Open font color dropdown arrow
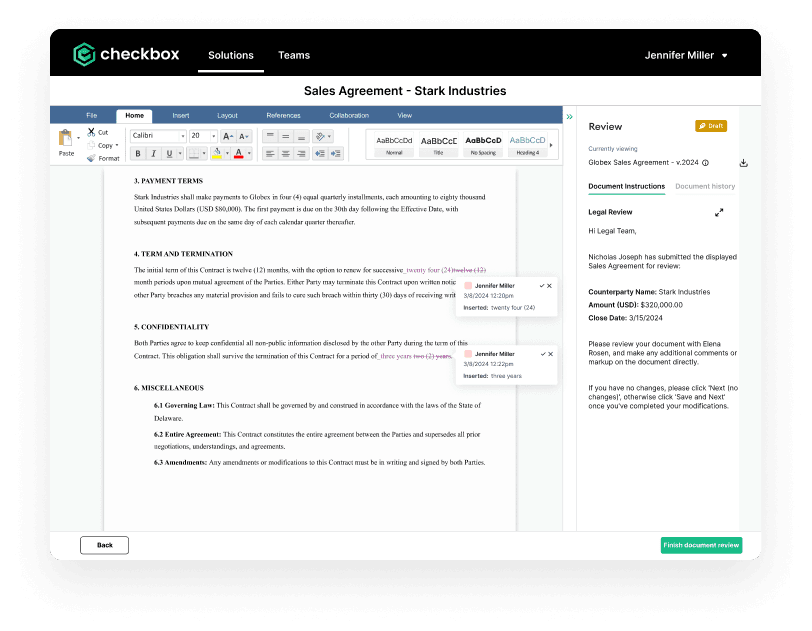 point(249,153)
